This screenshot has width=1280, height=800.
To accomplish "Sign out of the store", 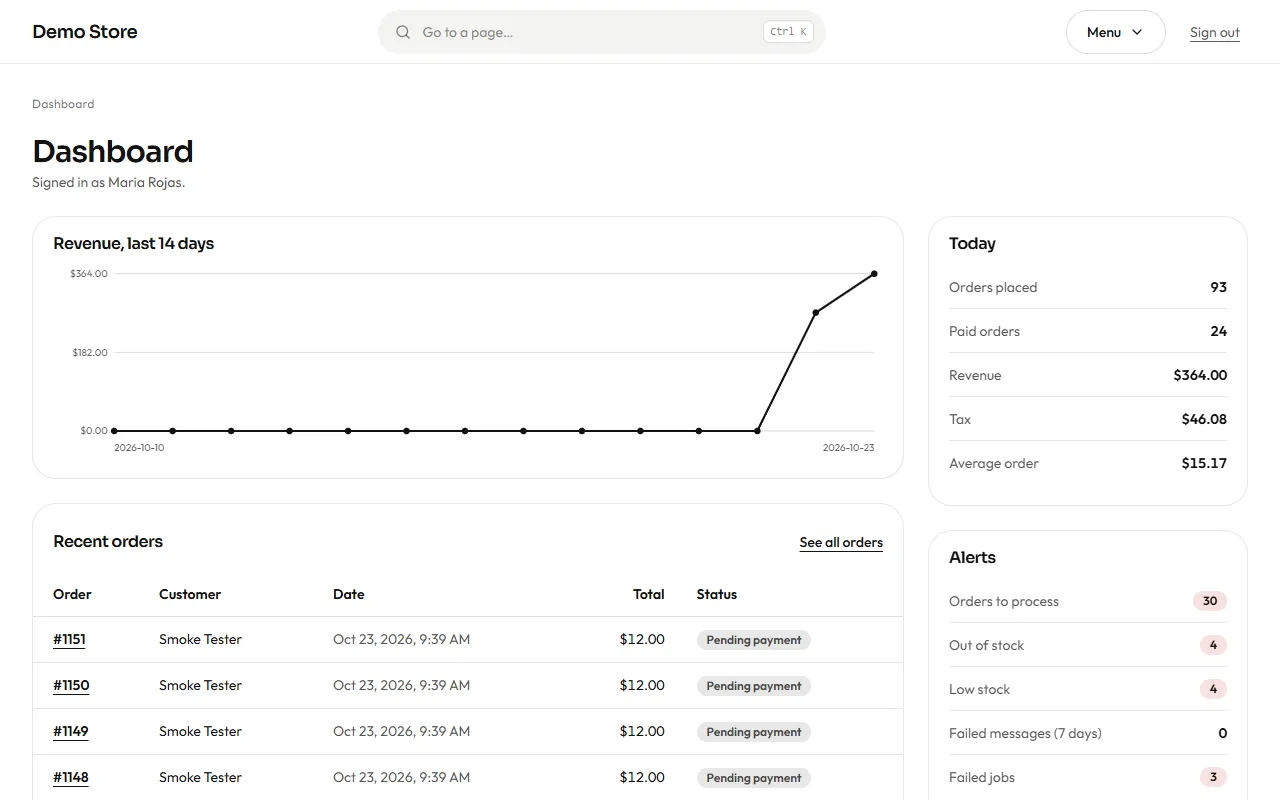I will click(1214, 32).
